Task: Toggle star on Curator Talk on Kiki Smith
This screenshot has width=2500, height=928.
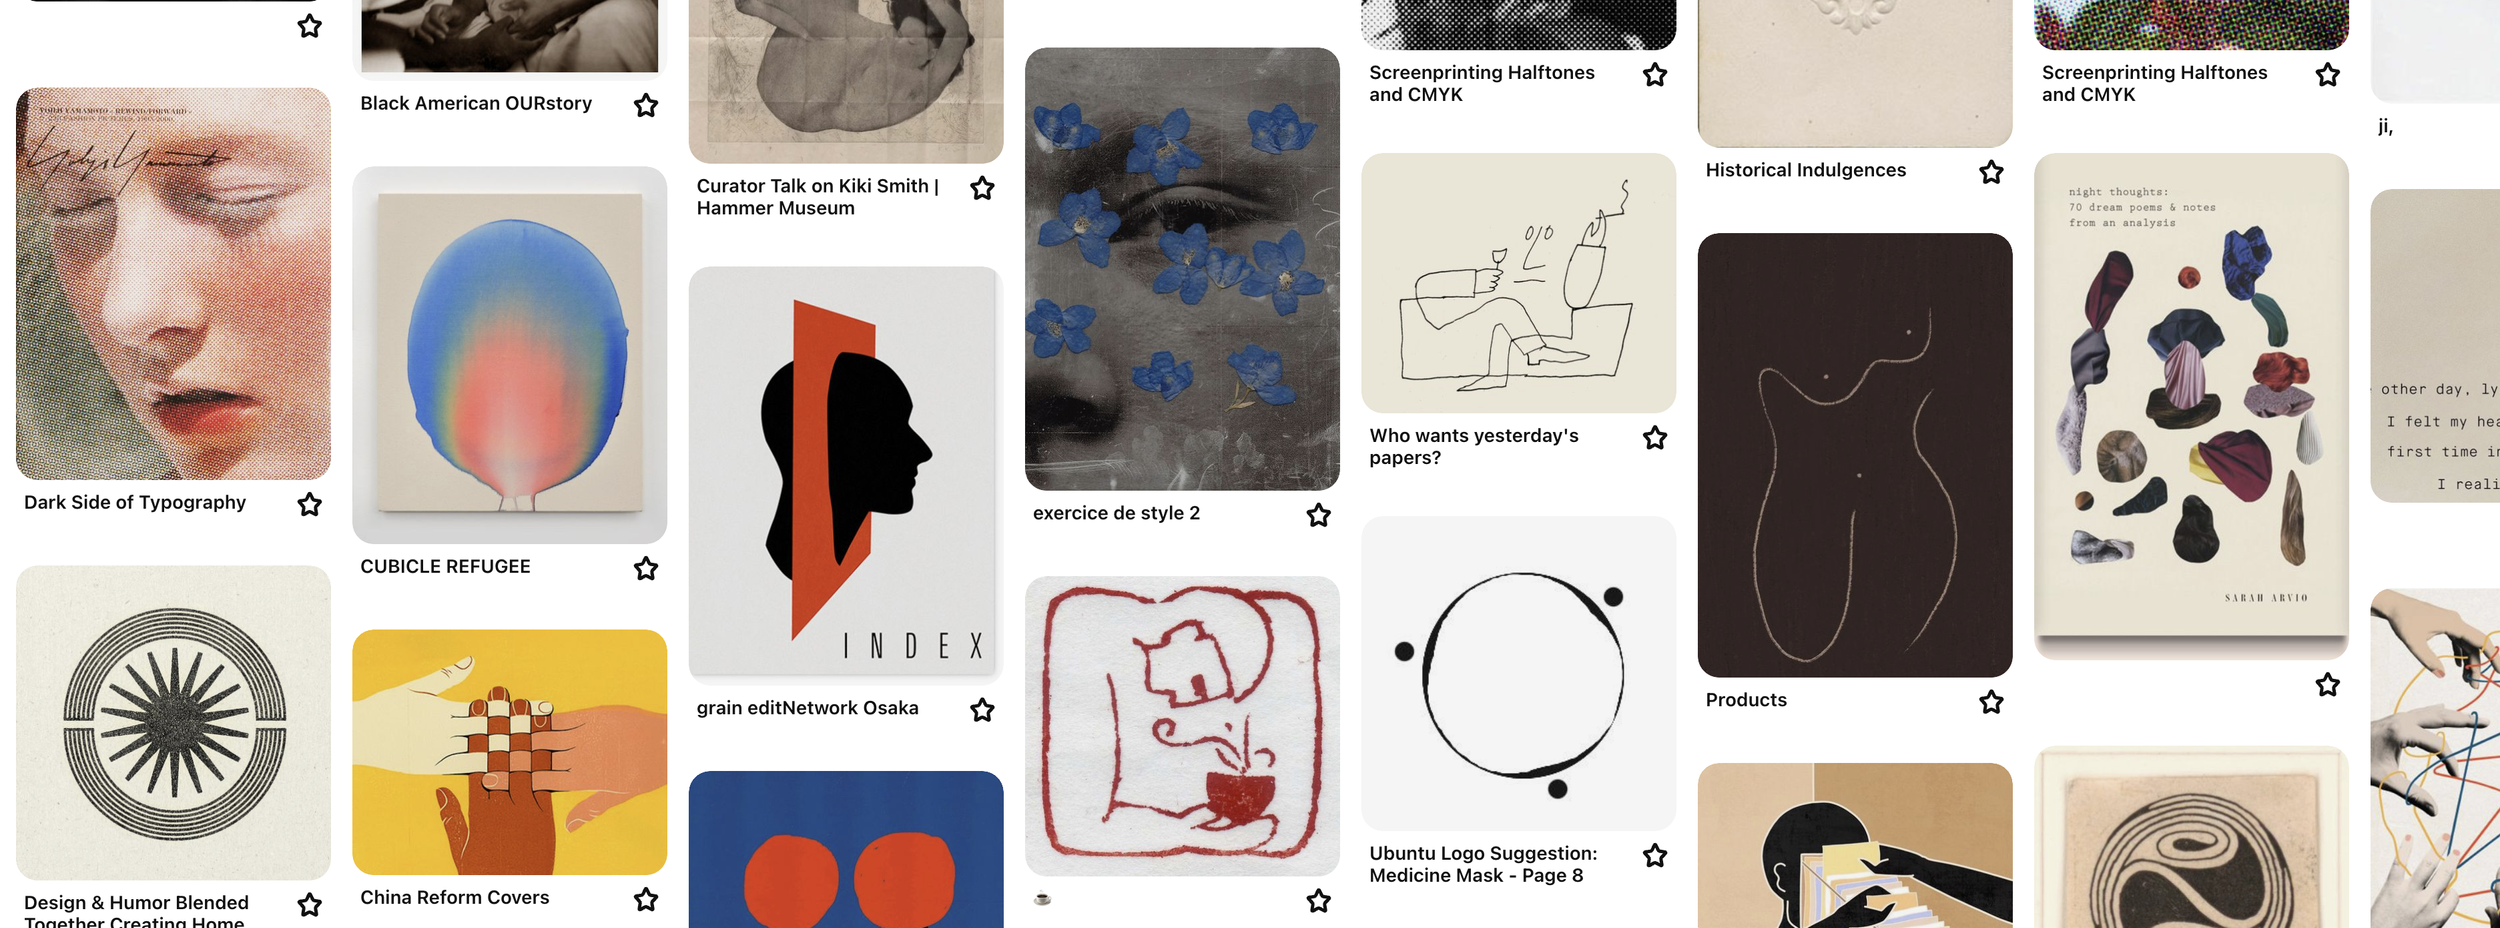Action: (982, 188)
